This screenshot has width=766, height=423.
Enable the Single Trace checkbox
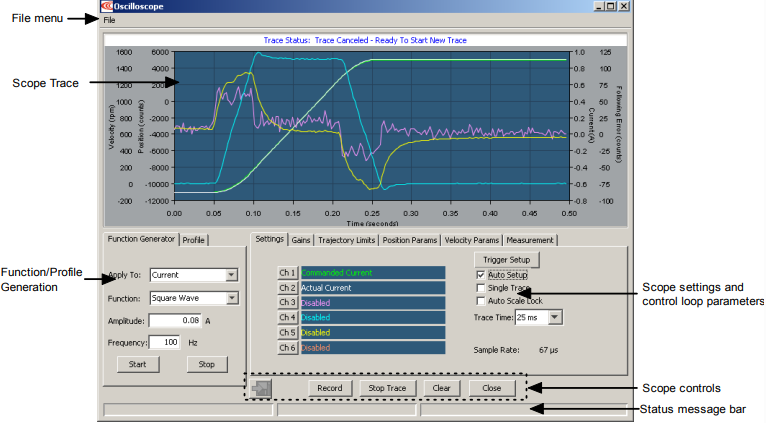(481, 288)
